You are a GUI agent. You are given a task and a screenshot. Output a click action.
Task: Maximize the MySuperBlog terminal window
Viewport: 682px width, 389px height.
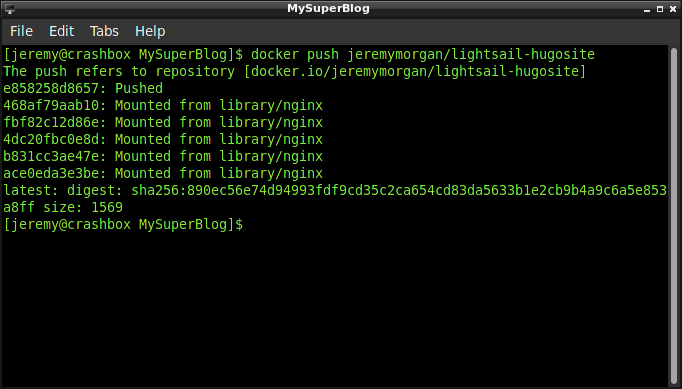pos(660,9)
